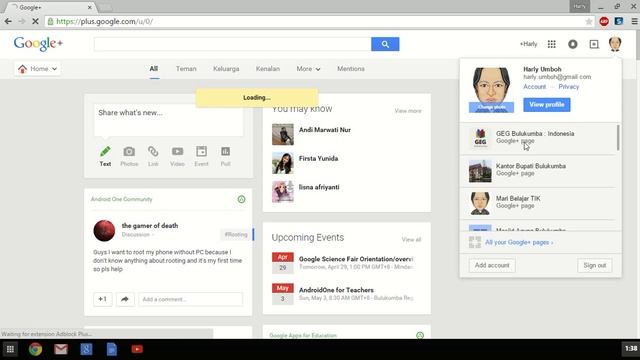Click View all in Upcoming Events

pyautogui.click(x=411, y=240)
